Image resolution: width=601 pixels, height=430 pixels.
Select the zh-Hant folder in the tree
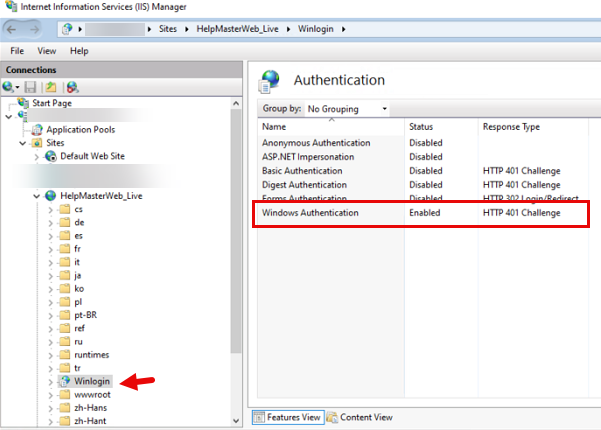(x=90, y=421)
